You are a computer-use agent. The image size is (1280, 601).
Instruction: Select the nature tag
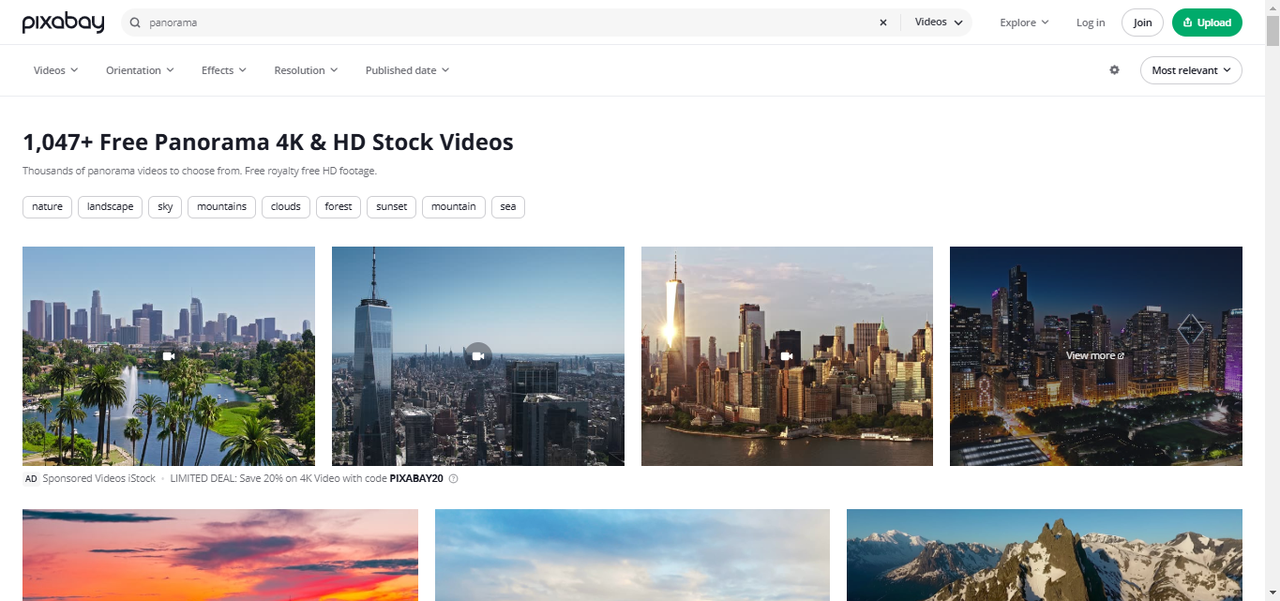click(47, 207)
